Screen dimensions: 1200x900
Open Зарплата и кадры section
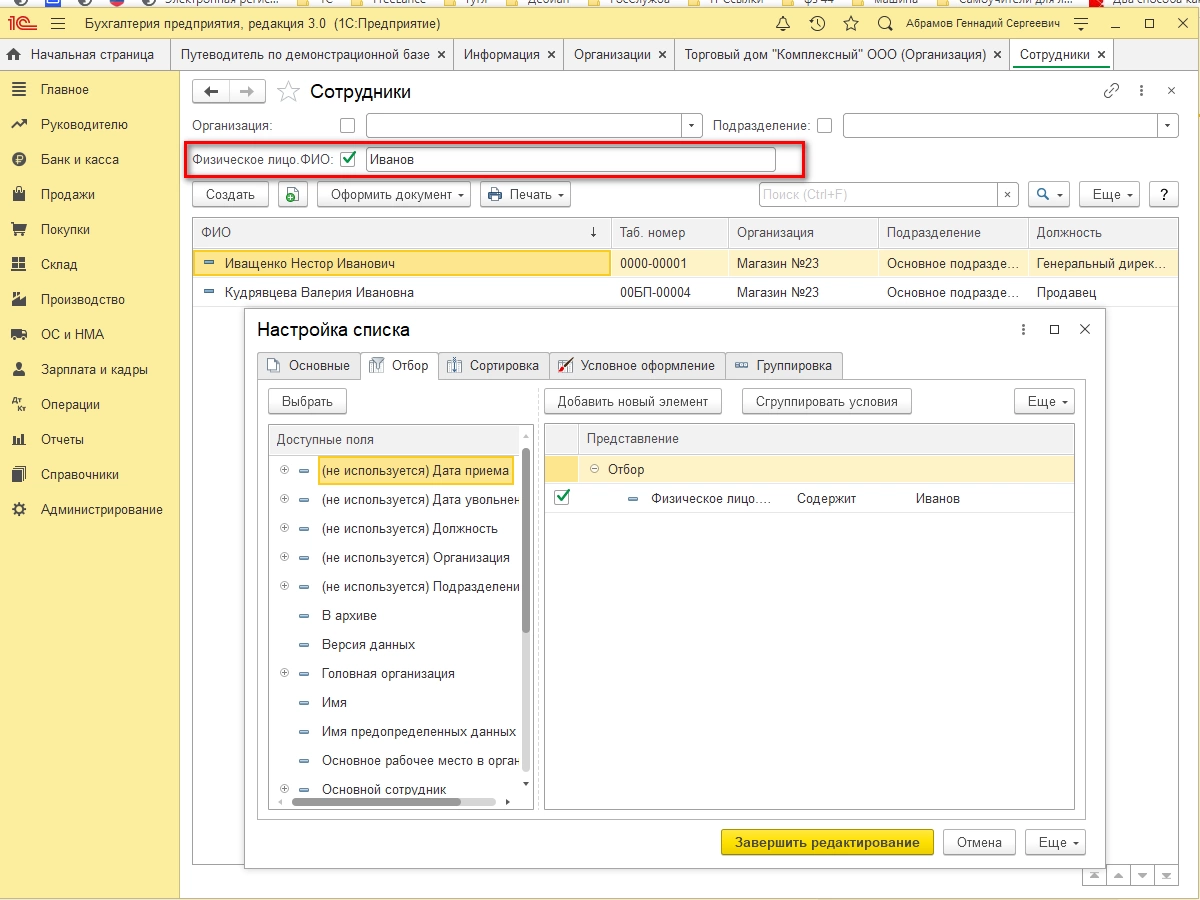coord(94,369)
